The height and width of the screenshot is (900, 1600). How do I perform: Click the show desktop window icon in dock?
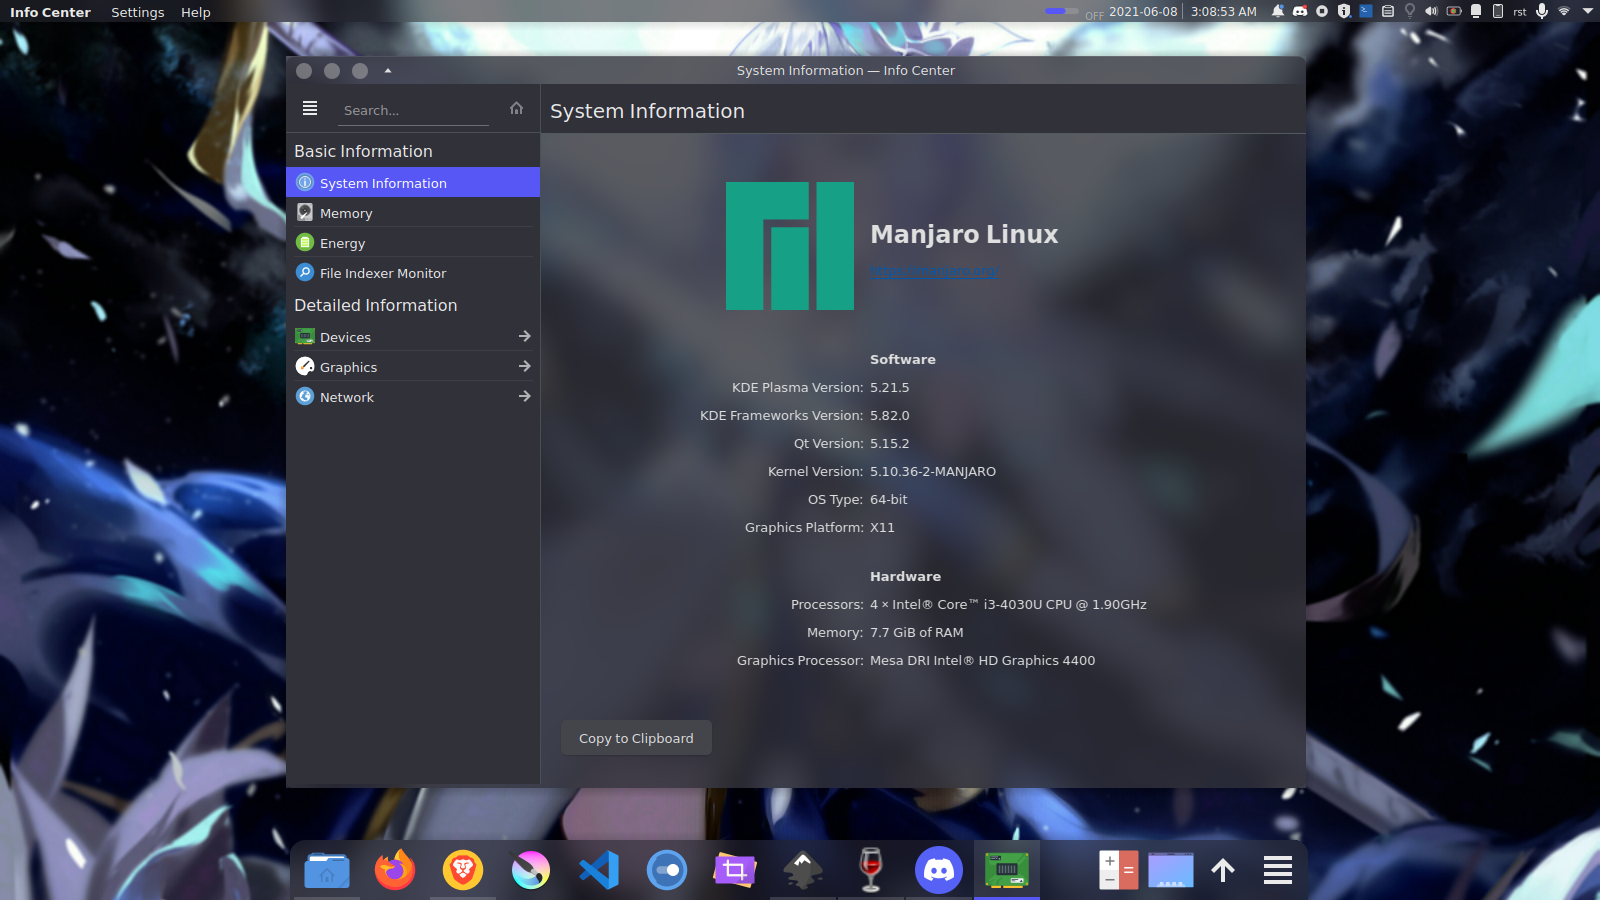(x=1171, y=870)
